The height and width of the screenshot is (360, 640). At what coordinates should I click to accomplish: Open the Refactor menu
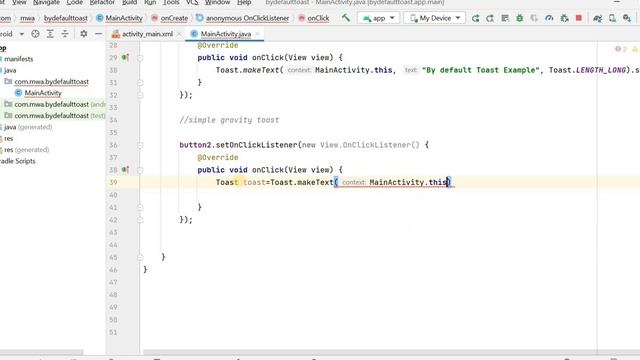coord(102,2)
